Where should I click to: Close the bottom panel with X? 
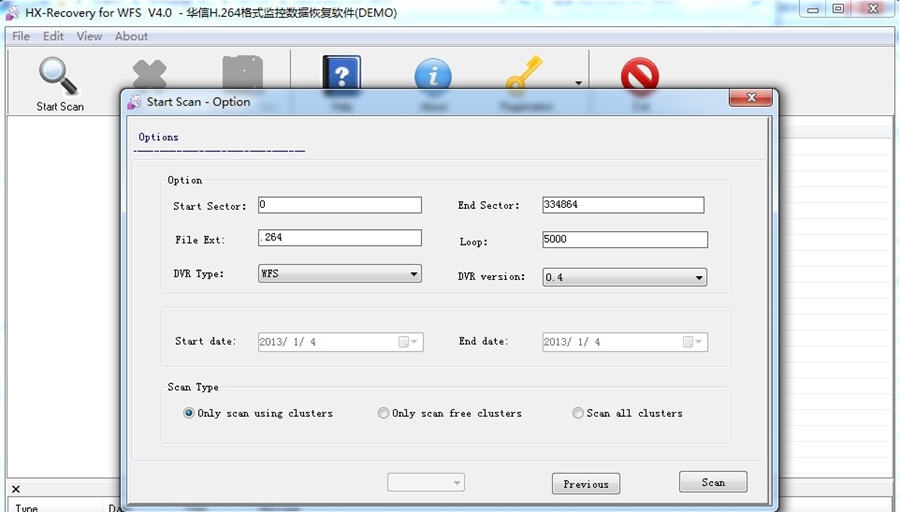pos(16,489)
